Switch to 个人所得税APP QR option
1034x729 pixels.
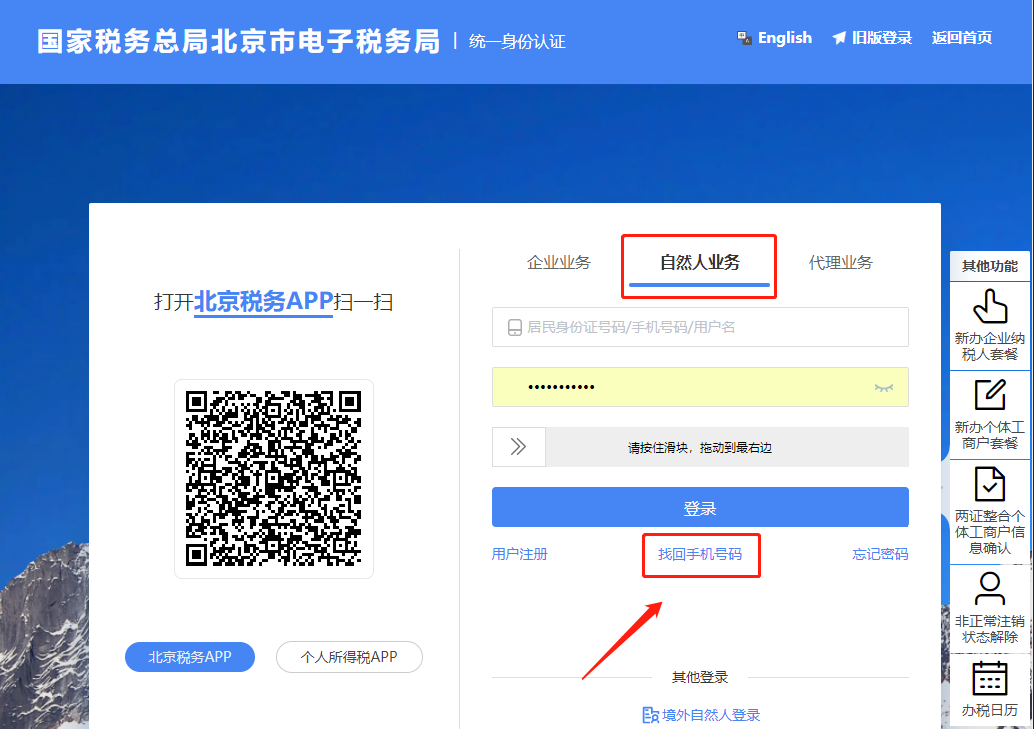click(x=349, y=657)
